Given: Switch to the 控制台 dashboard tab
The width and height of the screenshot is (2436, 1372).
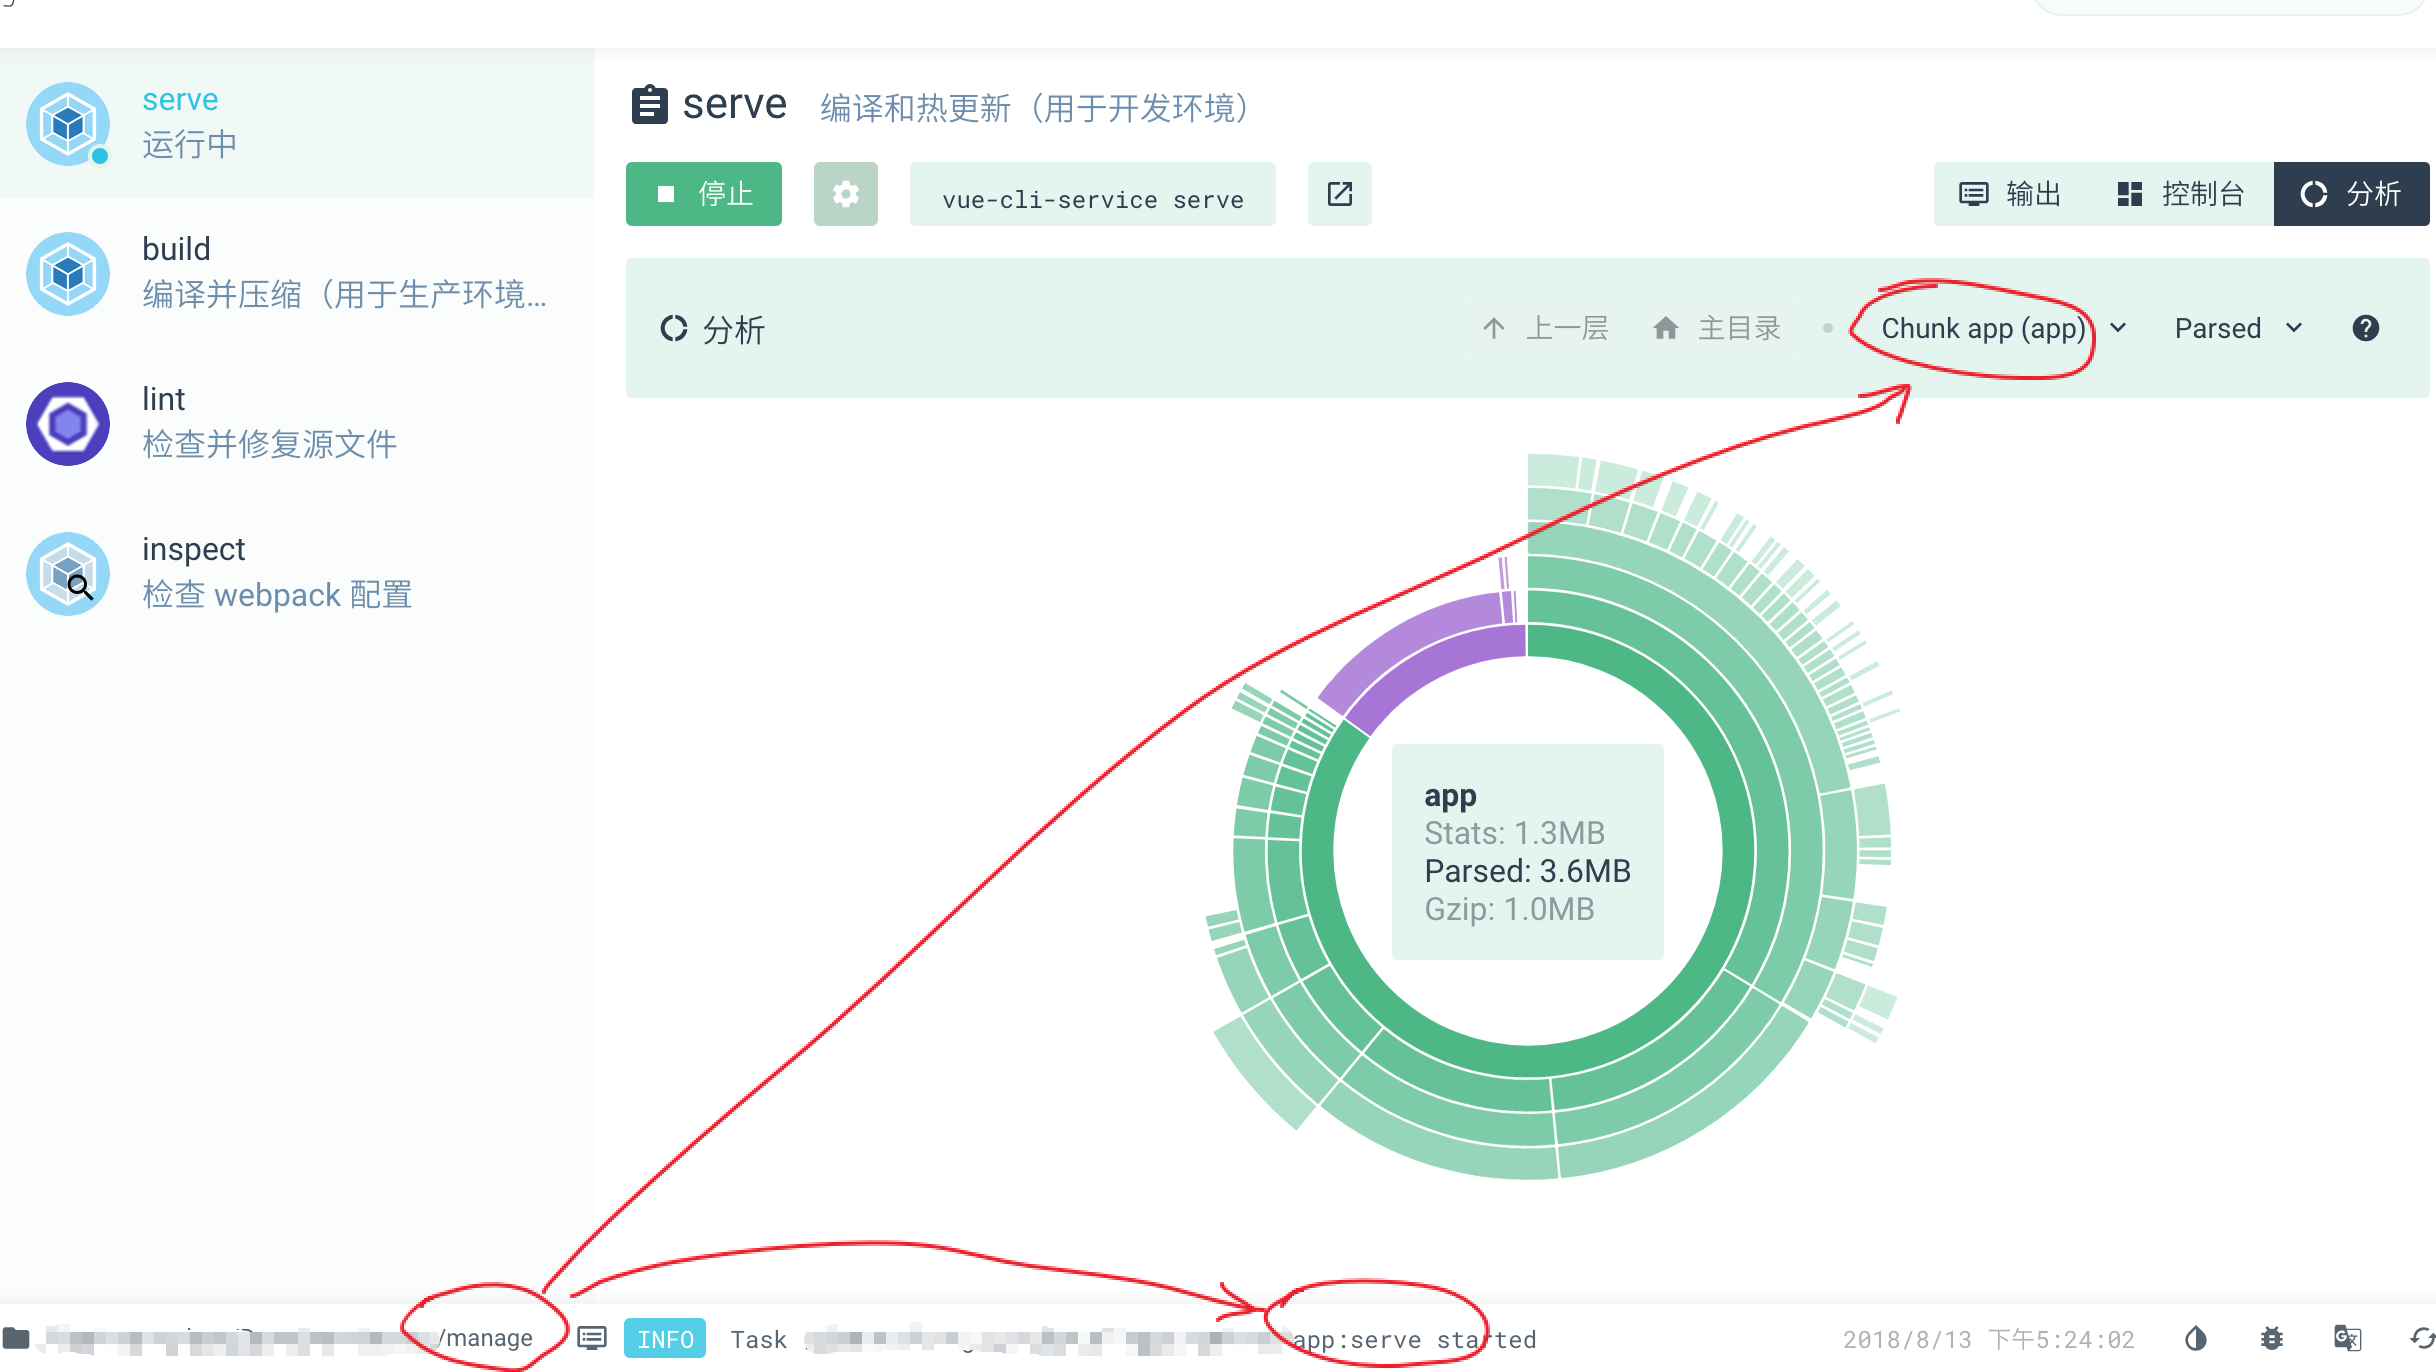Looking at the screenshot, I should tap(2180, 194).
